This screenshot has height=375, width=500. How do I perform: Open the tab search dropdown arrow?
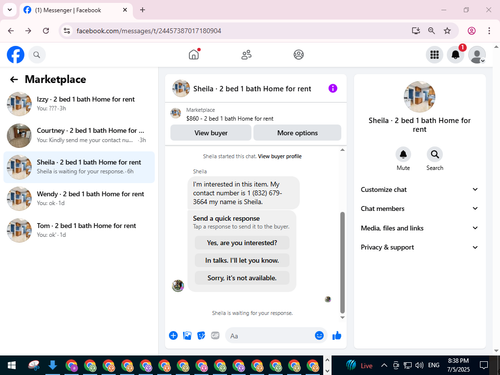point(10,10)
